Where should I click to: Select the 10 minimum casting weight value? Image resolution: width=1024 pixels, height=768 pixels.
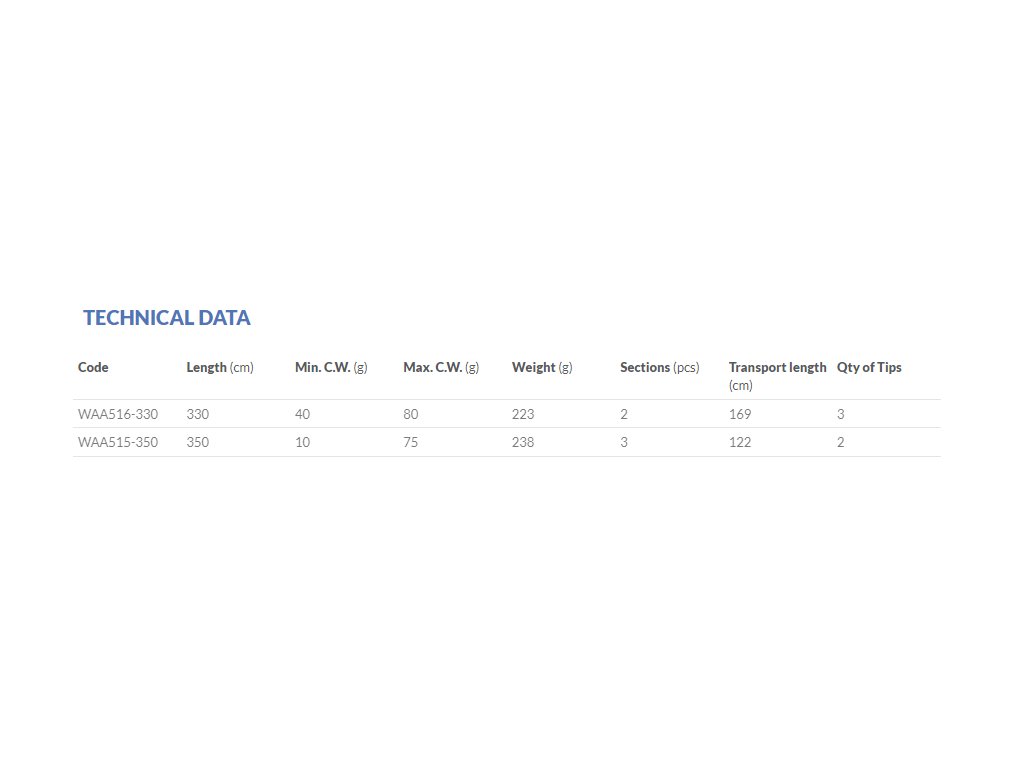tap(303, 442)
